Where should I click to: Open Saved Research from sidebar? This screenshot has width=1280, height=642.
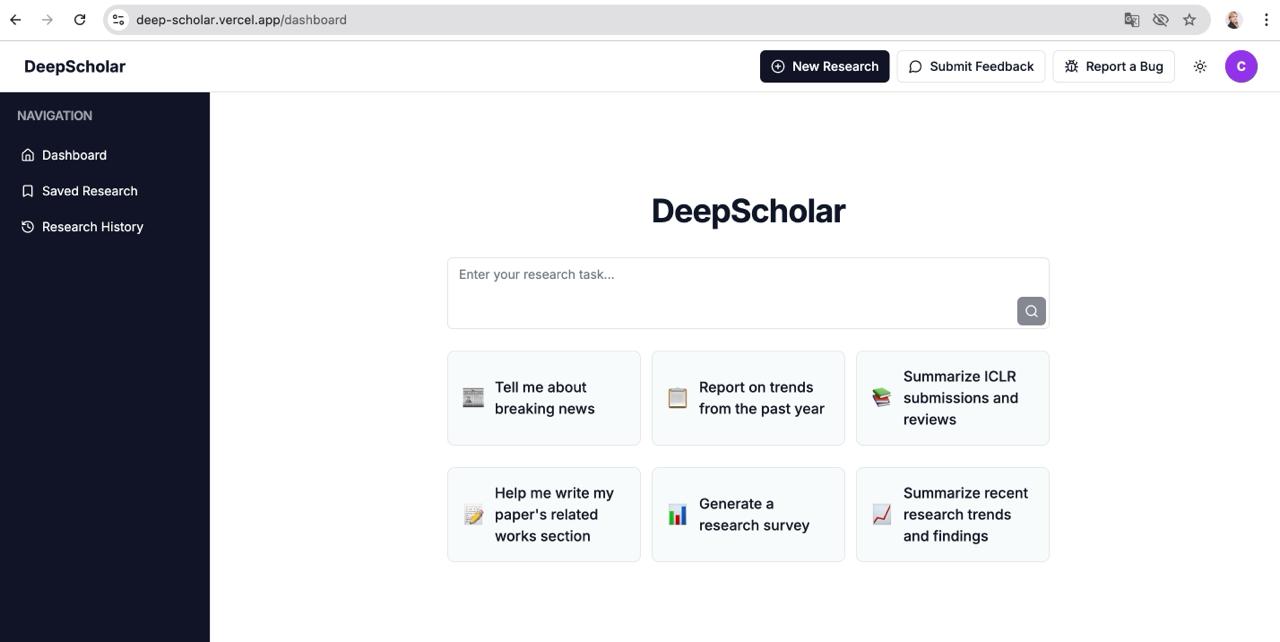[89, 191]
